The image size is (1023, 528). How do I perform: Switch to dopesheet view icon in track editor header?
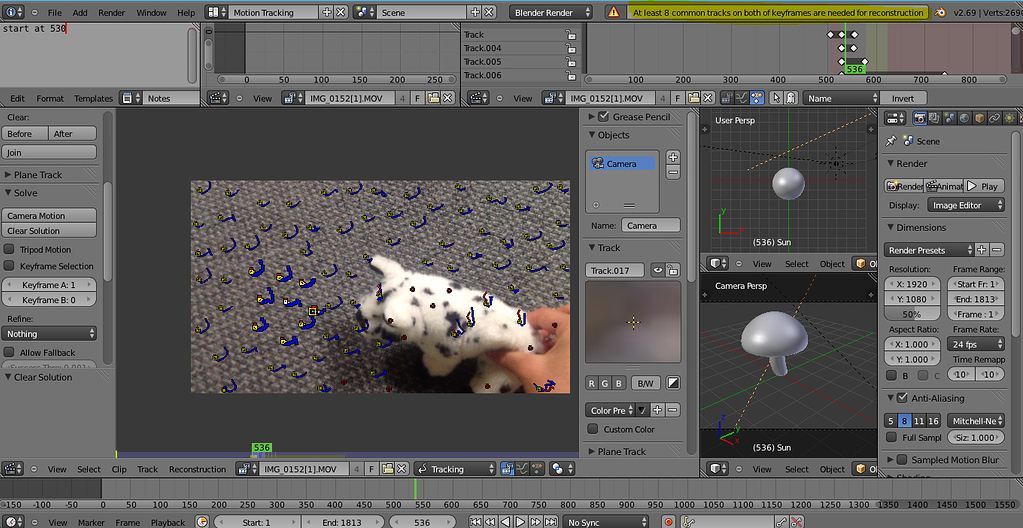tap(757, 98)
